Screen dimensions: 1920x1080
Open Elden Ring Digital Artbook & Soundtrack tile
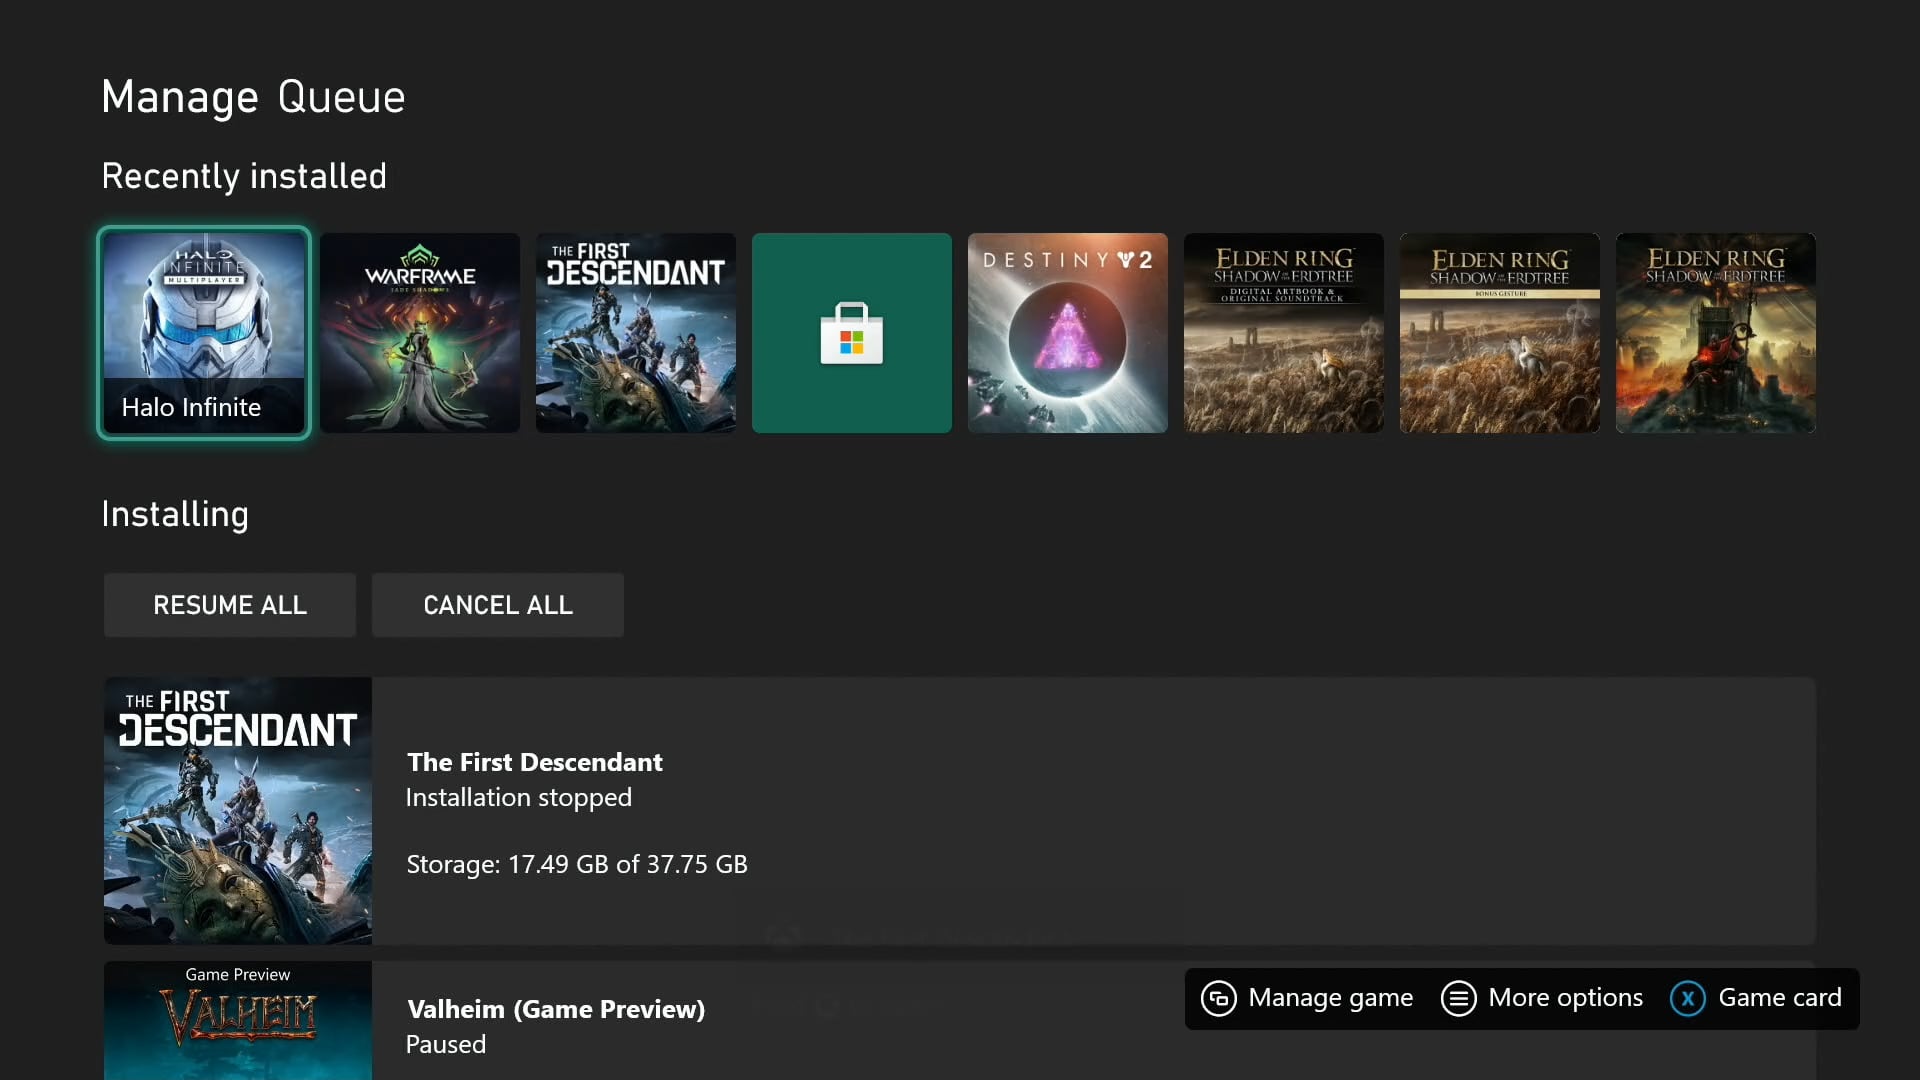click(x=1284, y=333)
